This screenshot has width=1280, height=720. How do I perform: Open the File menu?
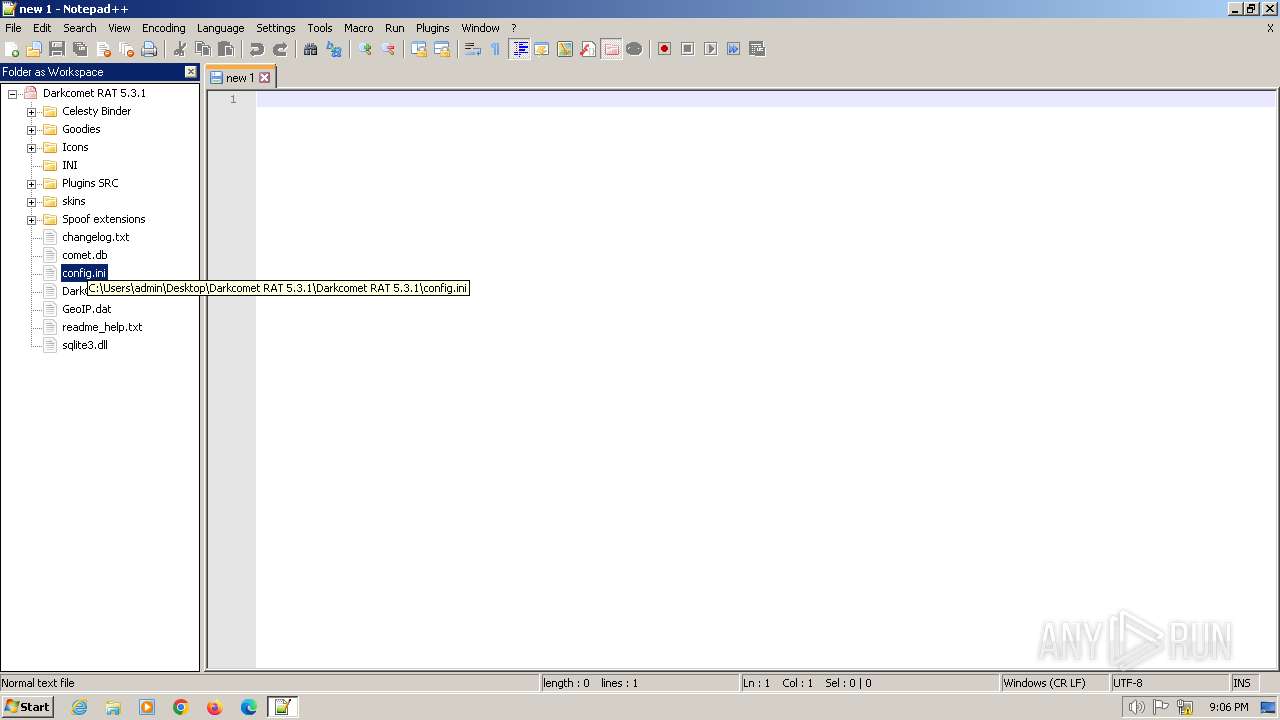tap(13, 28)
